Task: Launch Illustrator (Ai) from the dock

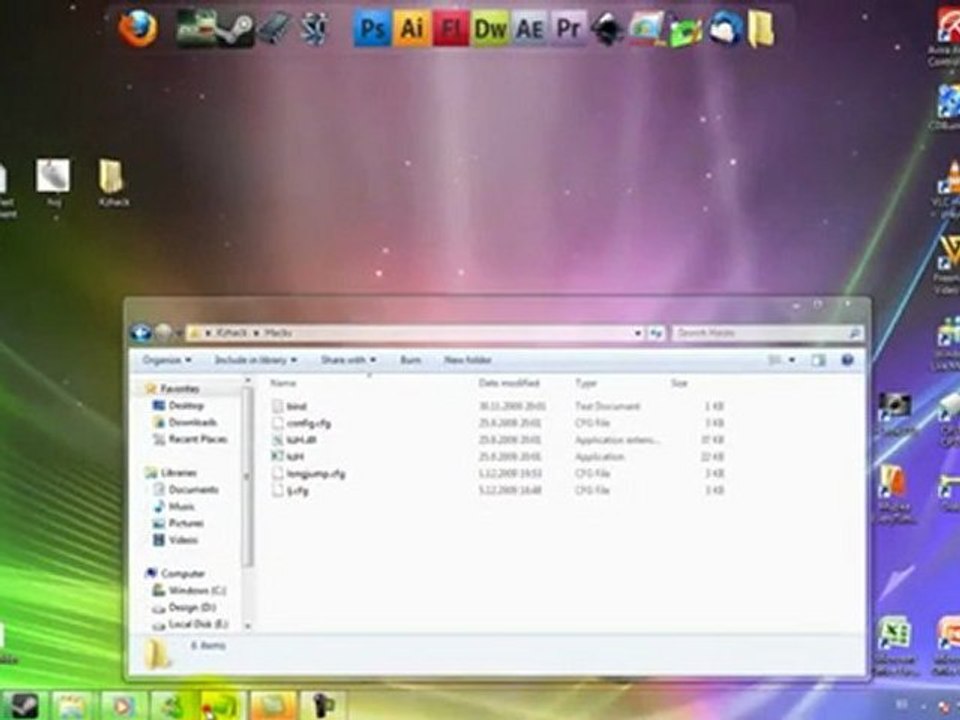Action: [x=411, y=29]
